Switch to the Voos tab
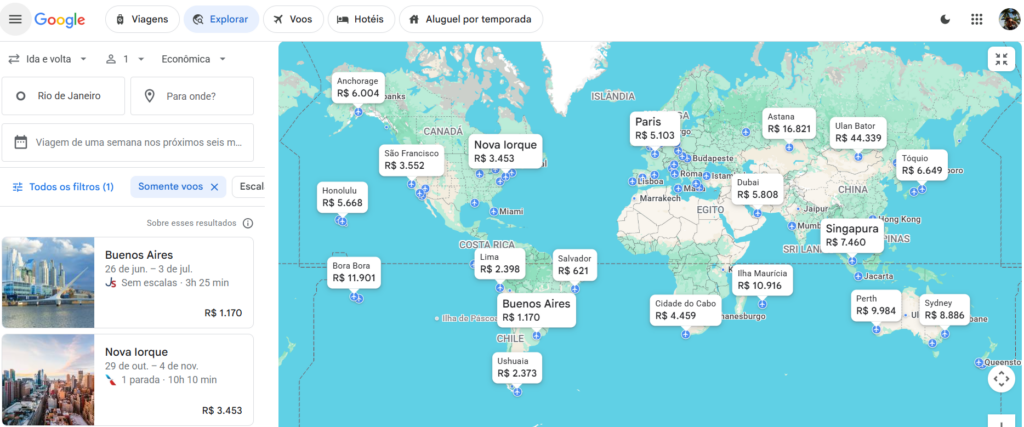1024x427 pixels. pos(293,19)
